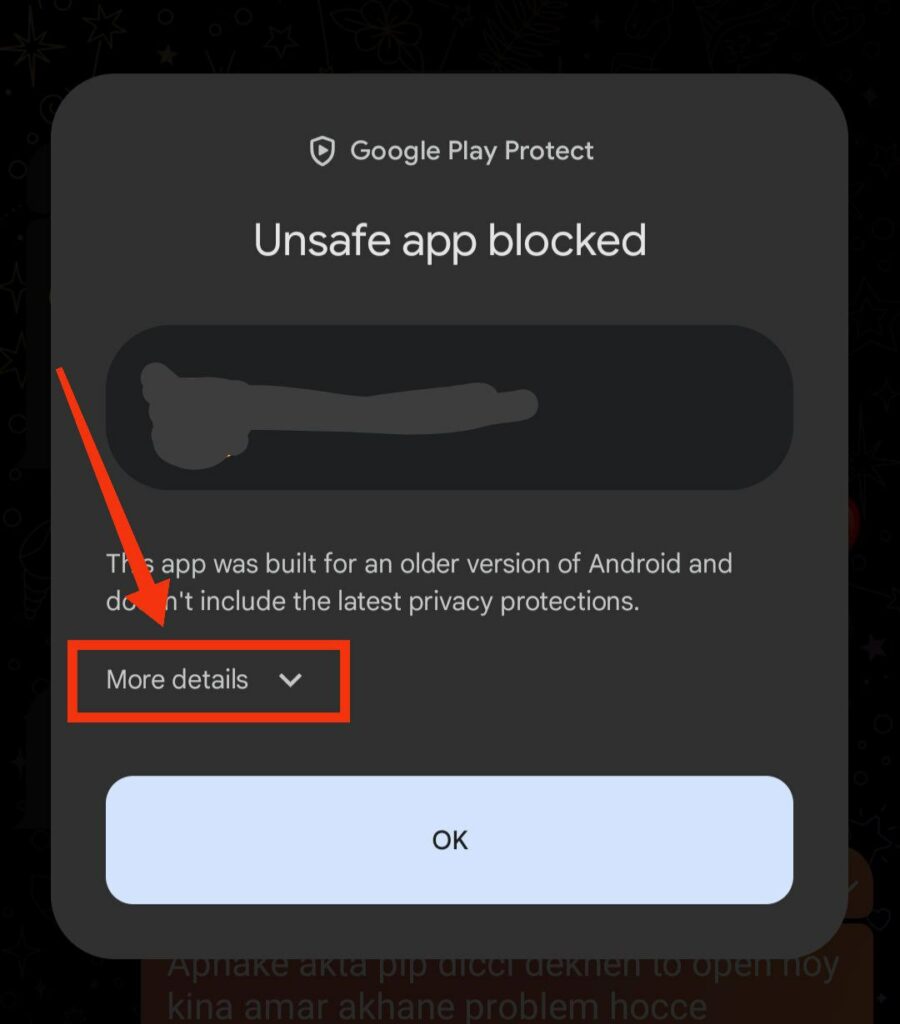The width and height of the screenshot is (900, 1024).
Task: Tap the Google Play Protect shield icon
Action: (322, 151)
